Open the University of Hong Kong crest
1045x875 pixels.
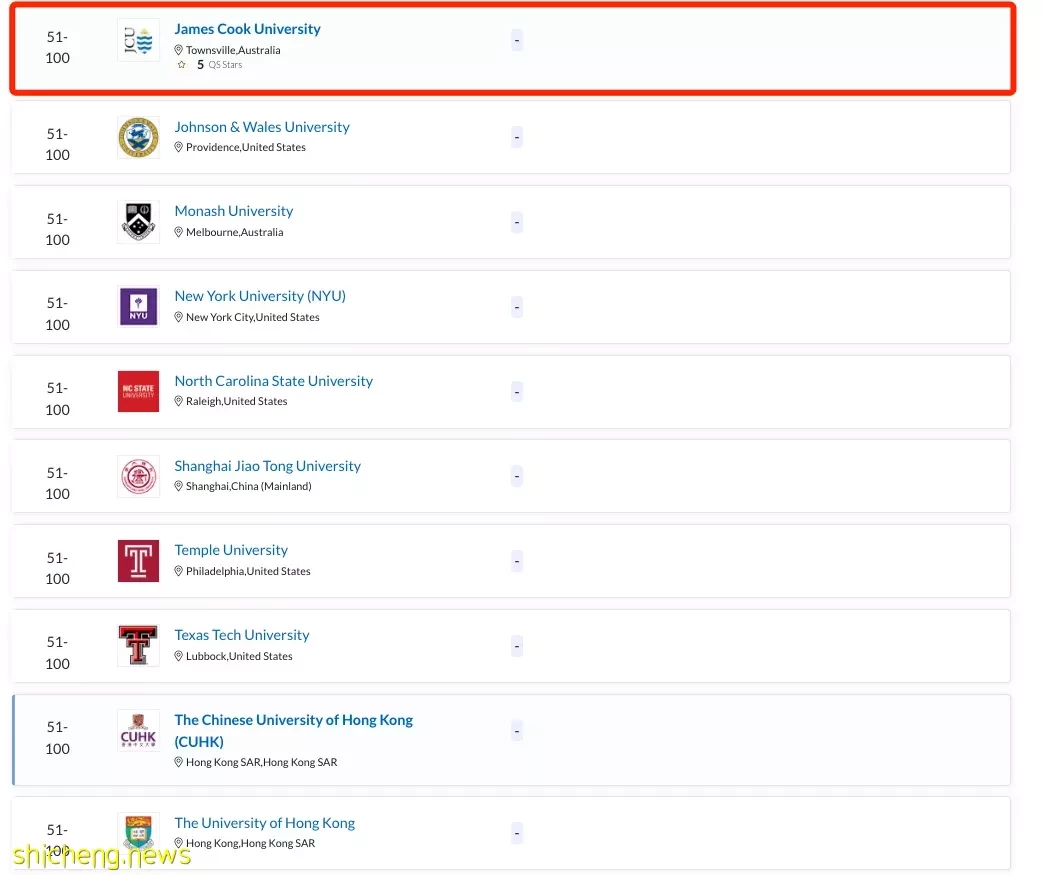point(138,832)
